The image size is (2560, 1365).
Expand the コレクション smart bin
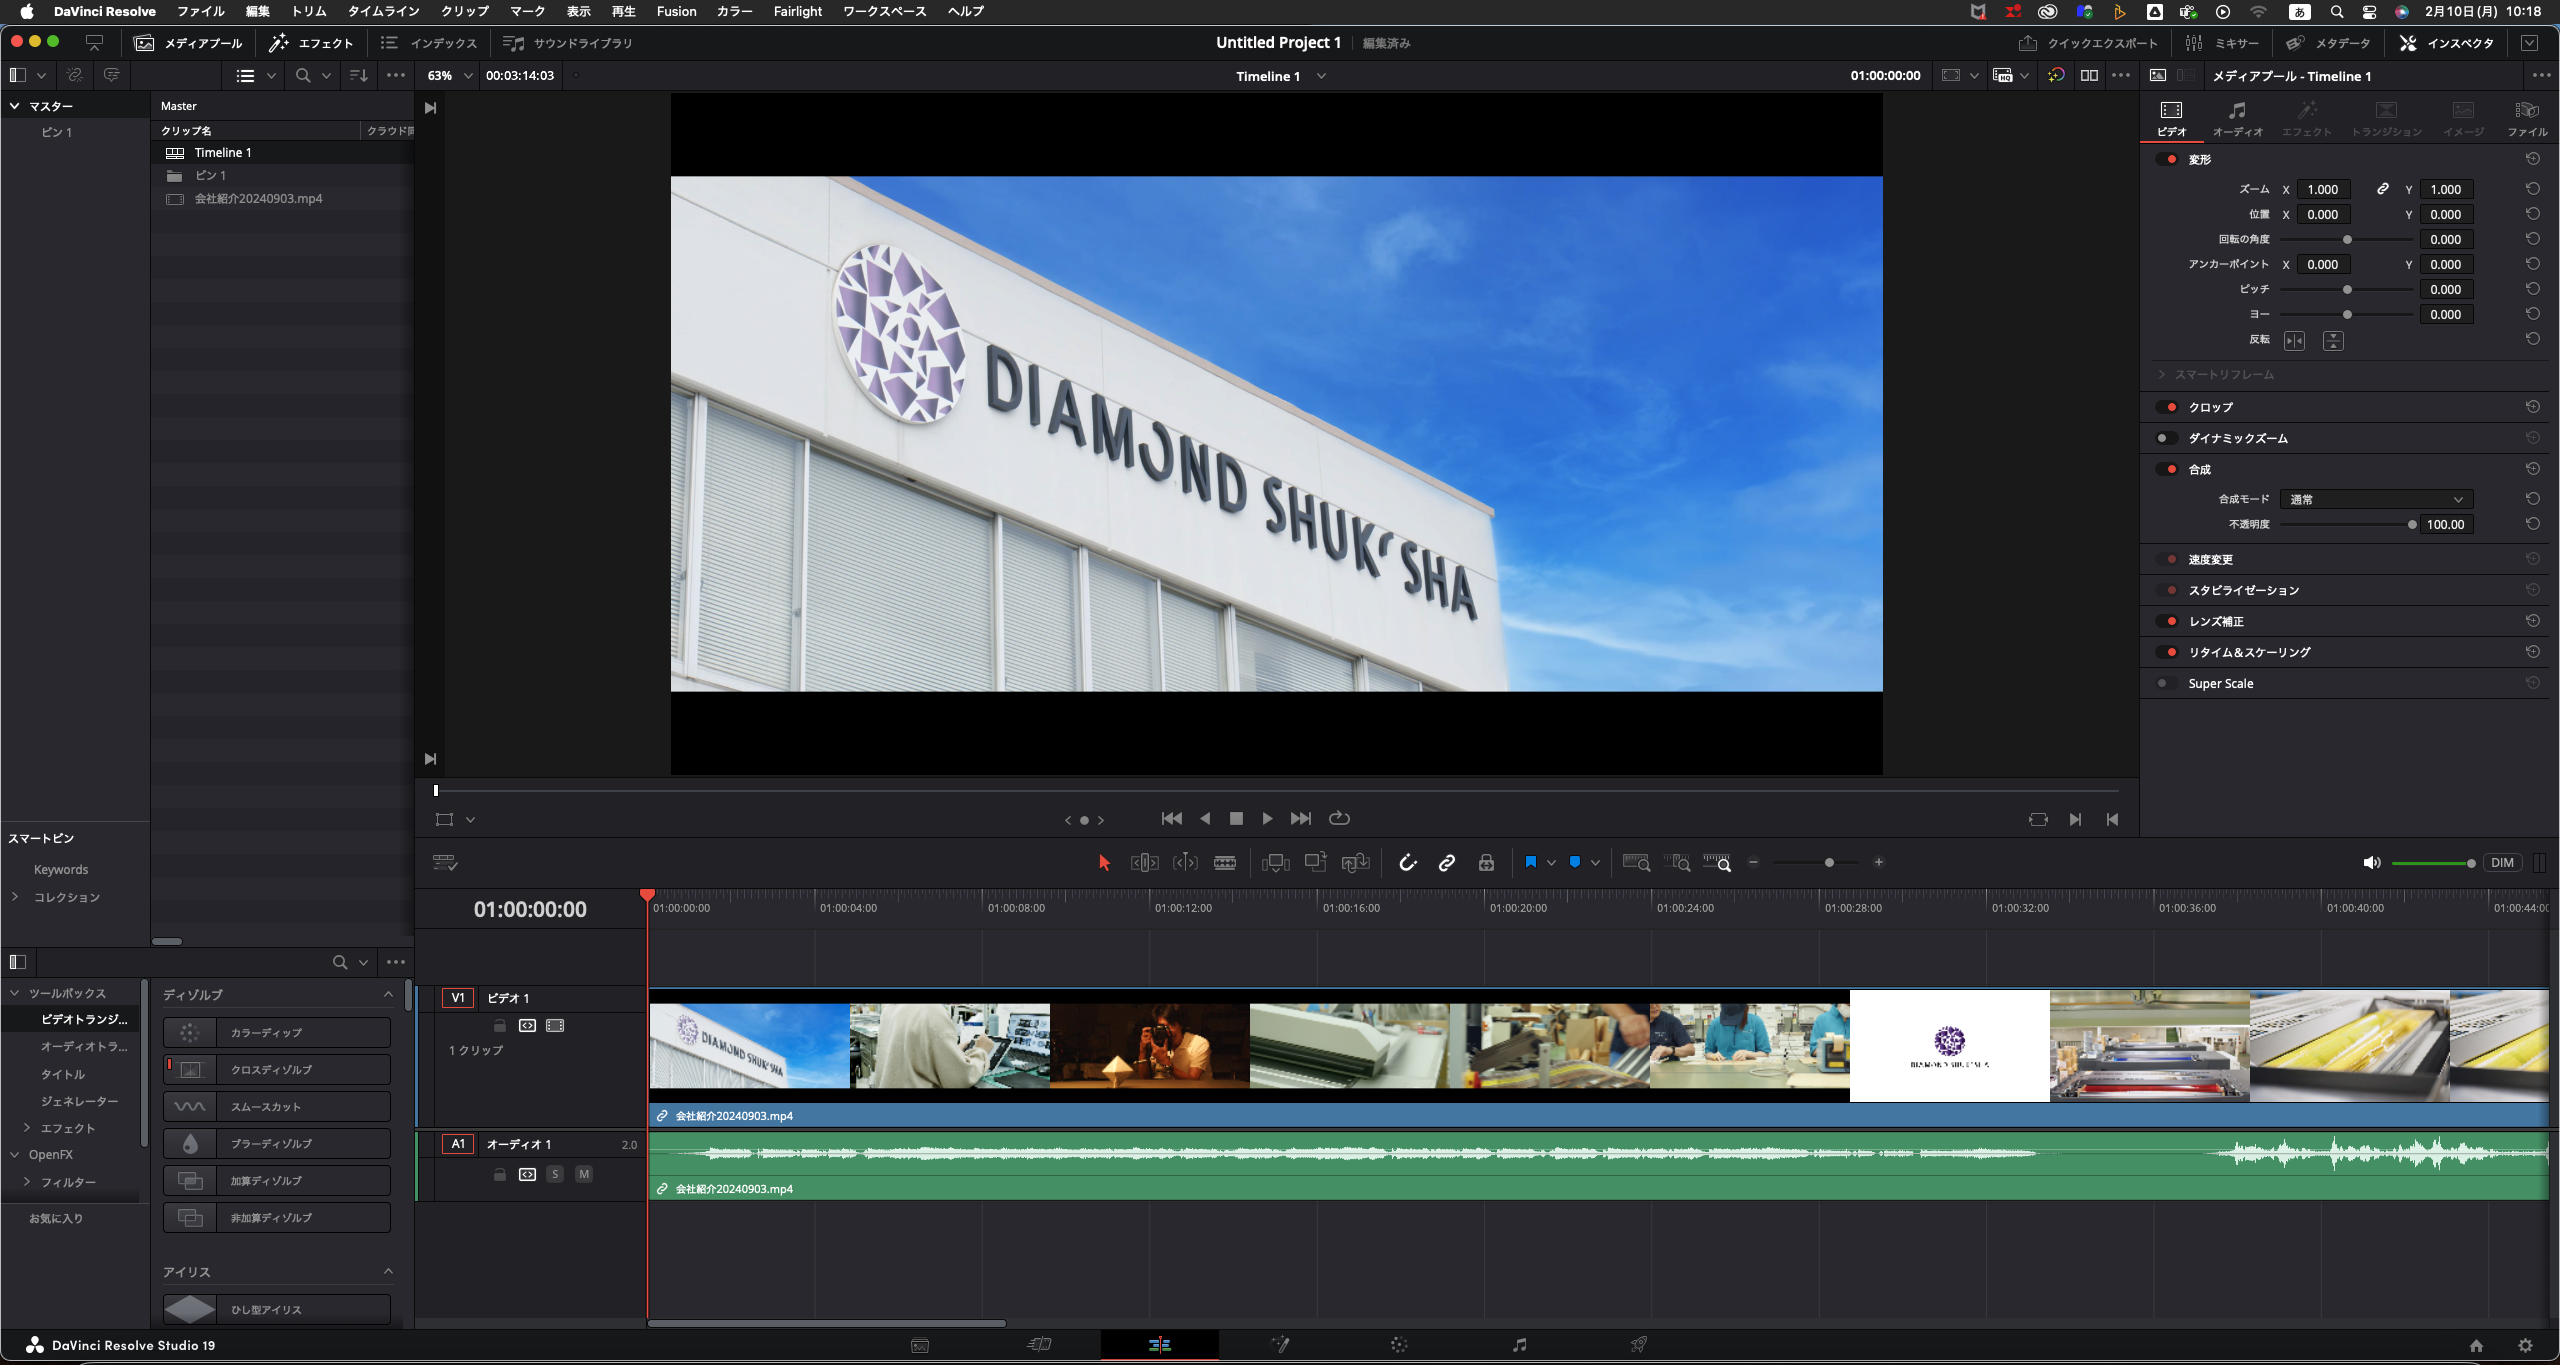click(x=15, y=897)
